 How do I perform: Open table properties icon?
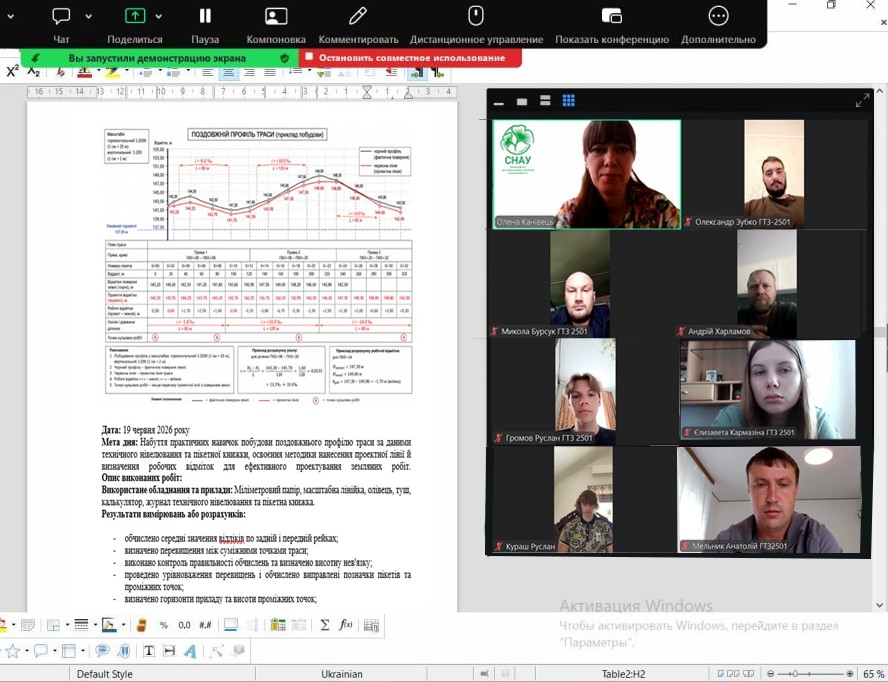coord(372,625)
